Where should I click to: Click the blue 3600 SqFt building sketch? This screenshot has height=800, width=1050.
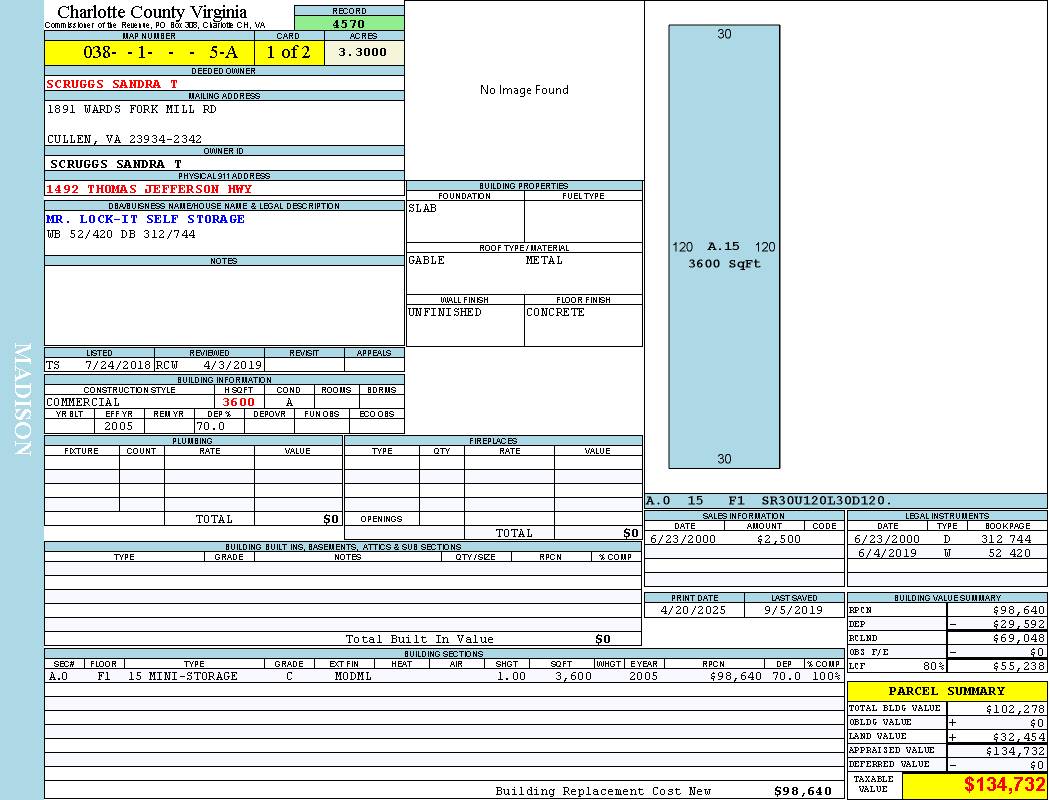point(724,246)
